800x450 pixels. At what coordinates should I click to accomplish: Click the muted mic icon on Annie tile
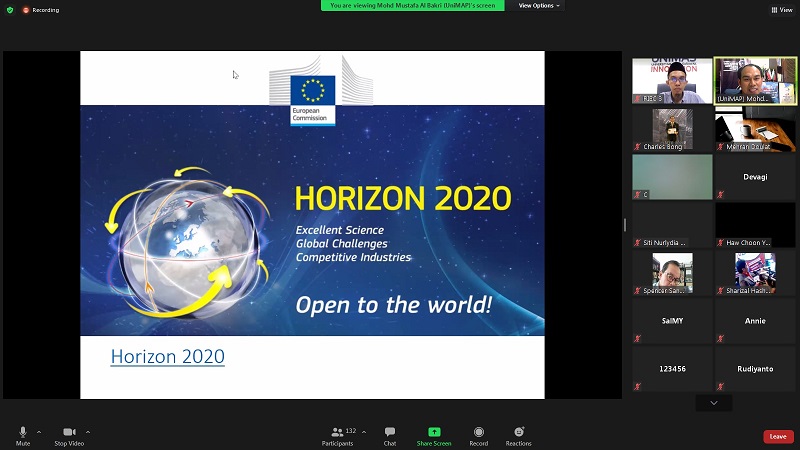click(720, 338)
